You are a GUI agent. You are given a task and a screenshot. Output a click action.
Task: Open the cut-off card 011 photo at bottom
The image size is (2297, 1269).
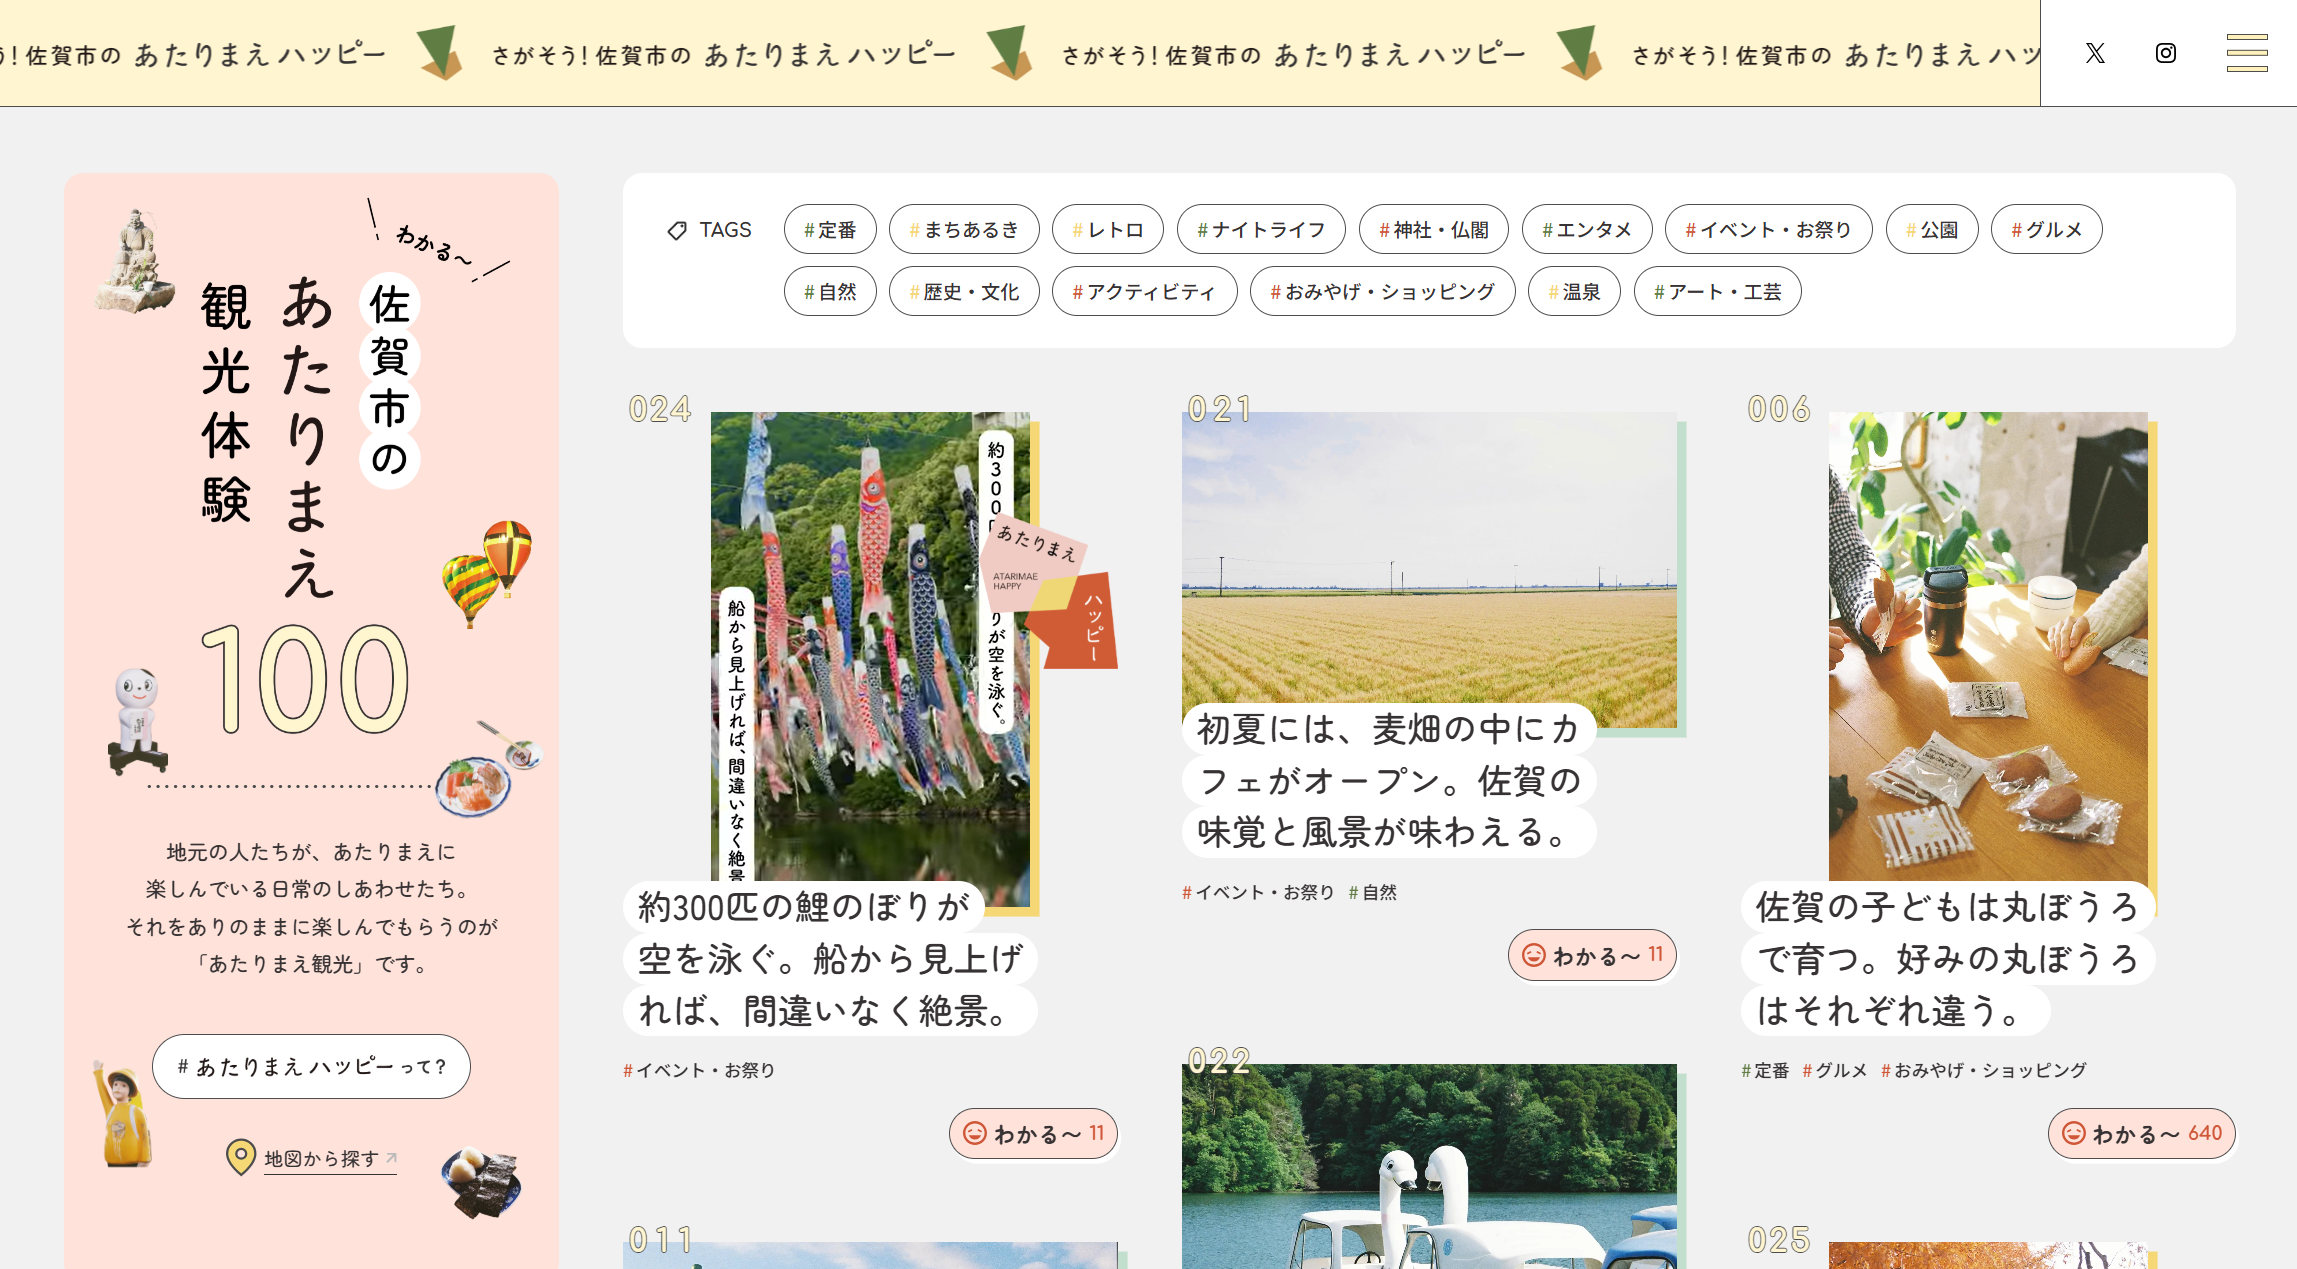pyautogui.click(x=870, y=1255)
